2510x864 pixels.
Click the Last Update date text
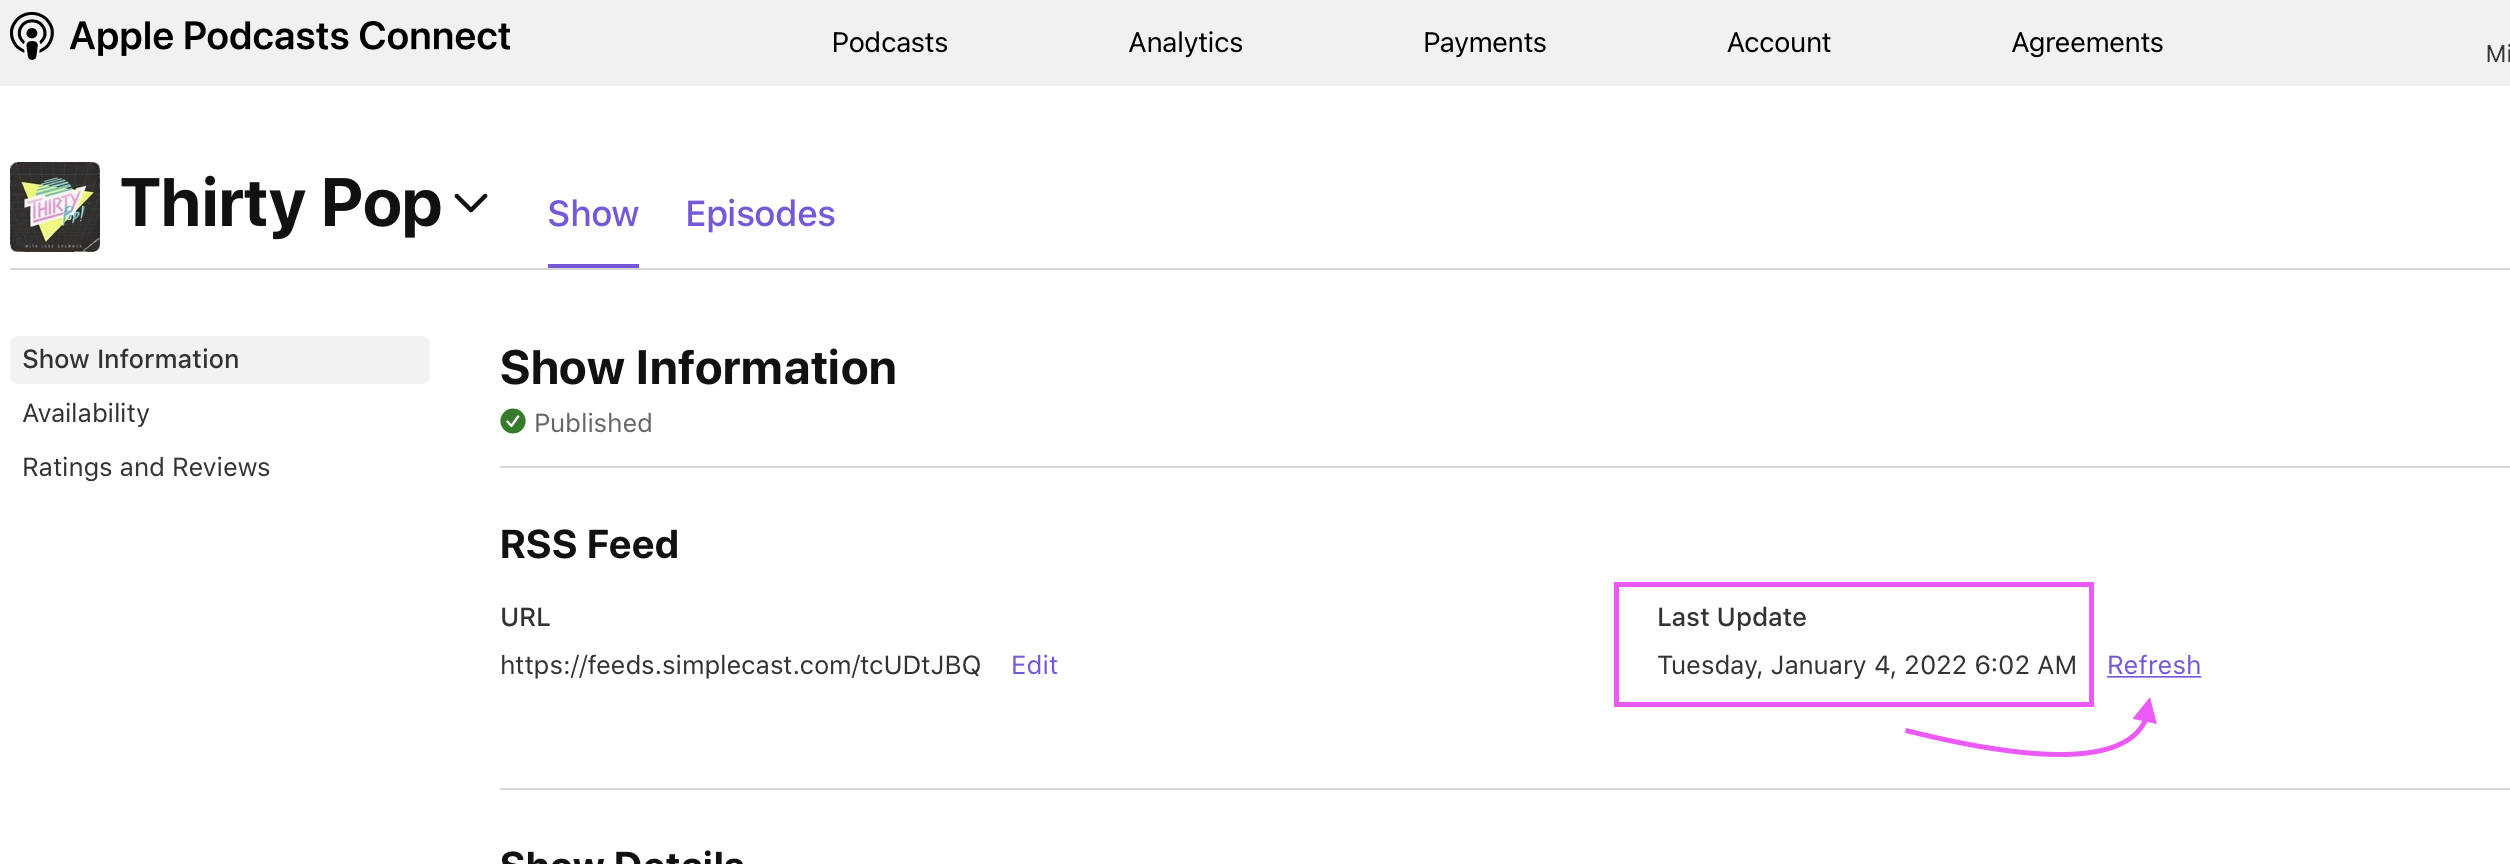coord(1866,665)
